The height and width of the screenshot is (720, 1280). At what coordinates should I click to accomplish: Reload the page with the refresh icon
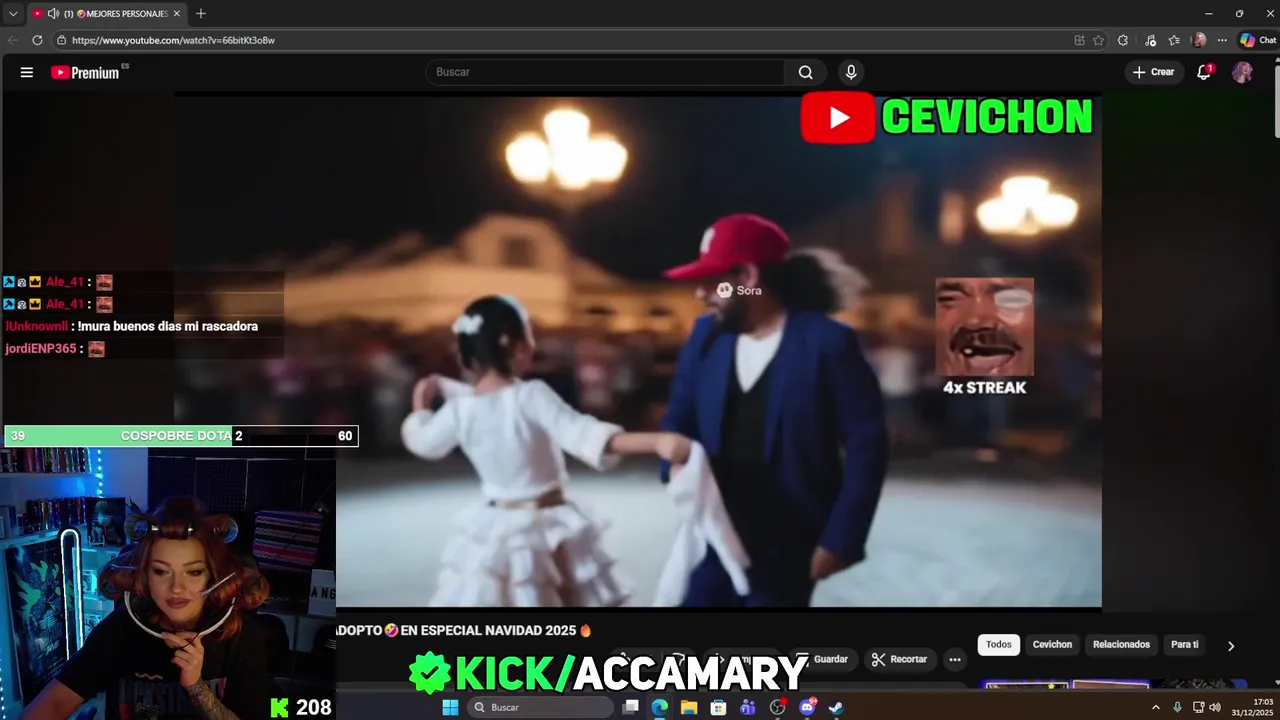pyautogui.click(x=37, y=40)
